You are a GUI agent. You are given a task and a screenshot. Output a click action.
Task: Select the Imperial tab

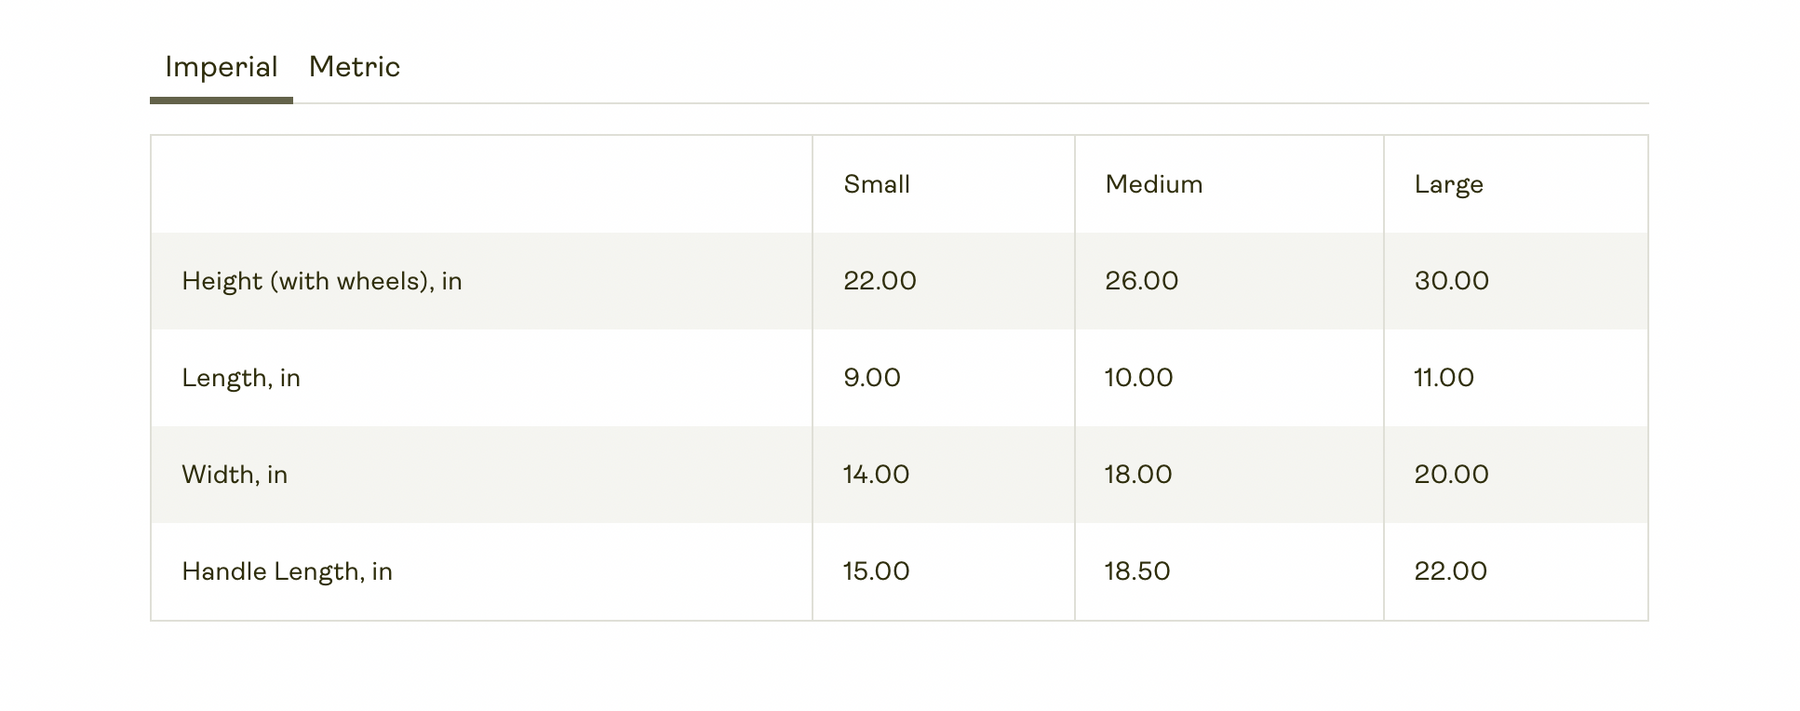click(x=221, y=67)
